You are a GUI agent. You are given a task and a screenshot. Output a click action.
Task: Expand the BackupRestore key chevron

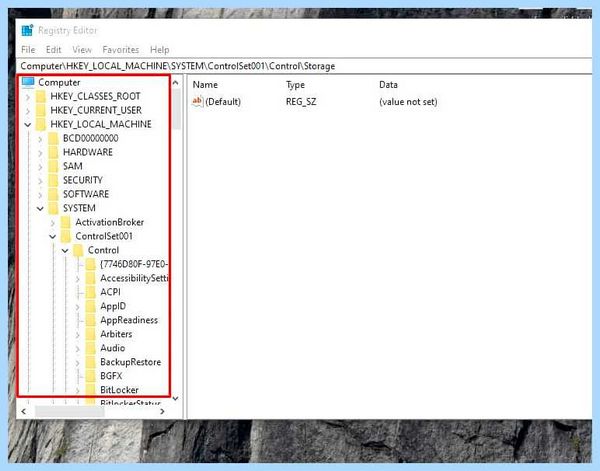pos(78,363)
